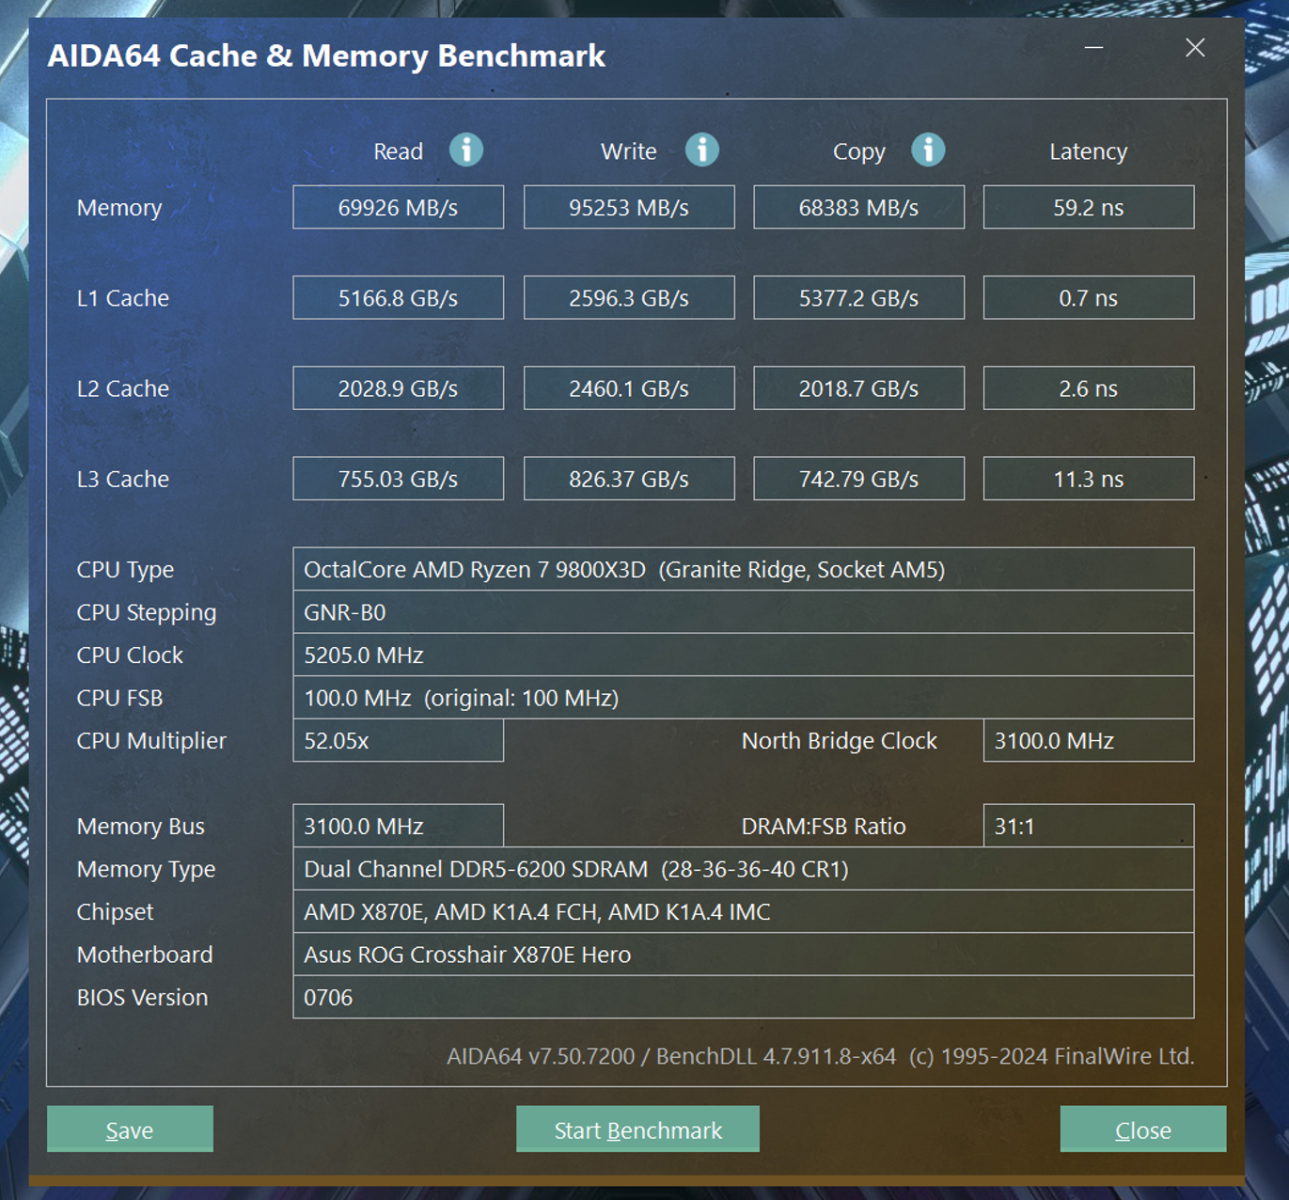Select the L3 Cache latency 11.3 ns
1289x1200 pixels.
pyautogui.click(x=1089, y=479)
